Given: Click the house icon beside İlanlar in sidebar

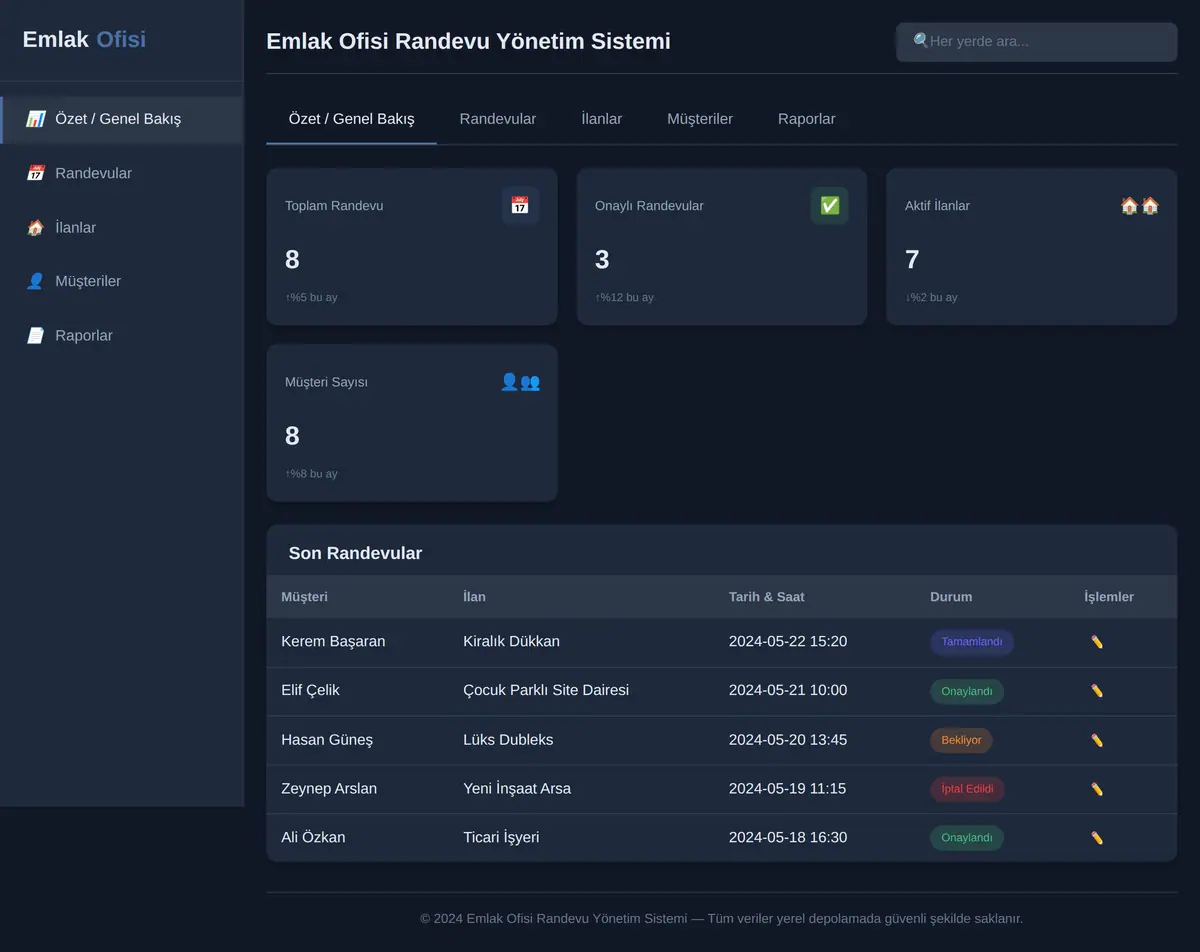Looking at the screenshot, I should pos(35,228).
